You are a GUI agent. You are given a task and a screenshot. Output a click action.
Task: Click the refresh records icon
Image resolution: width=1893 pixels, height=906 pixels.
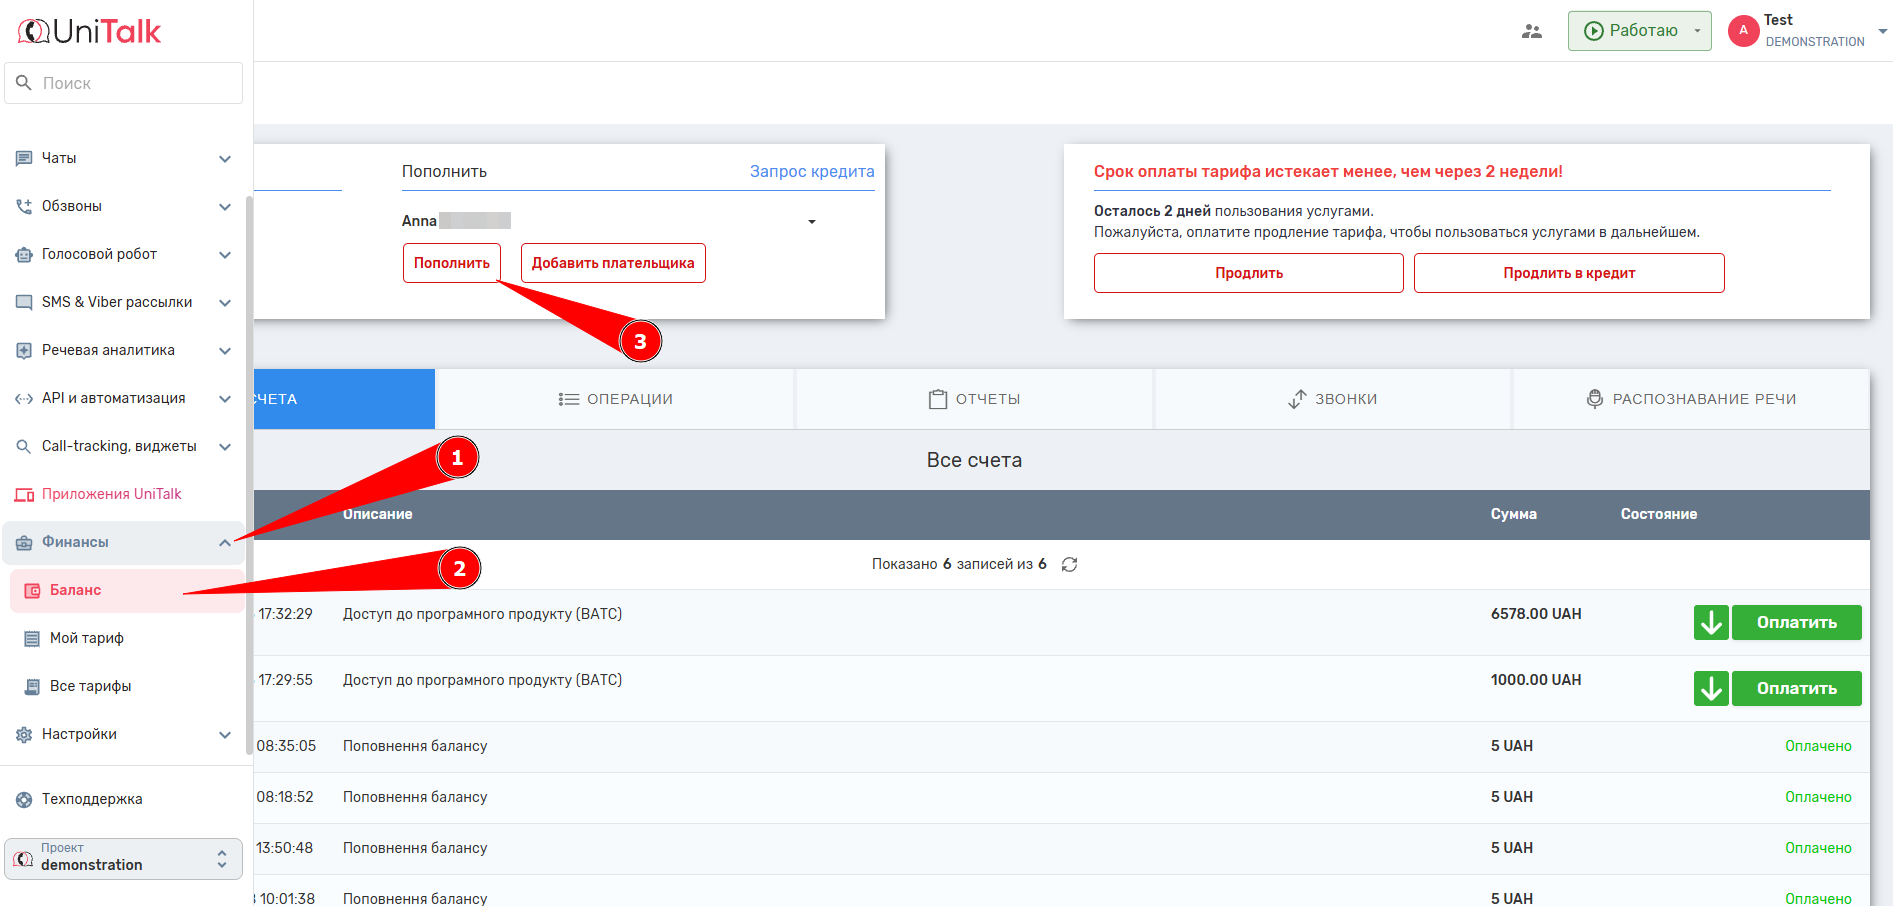coord(1069,565)
